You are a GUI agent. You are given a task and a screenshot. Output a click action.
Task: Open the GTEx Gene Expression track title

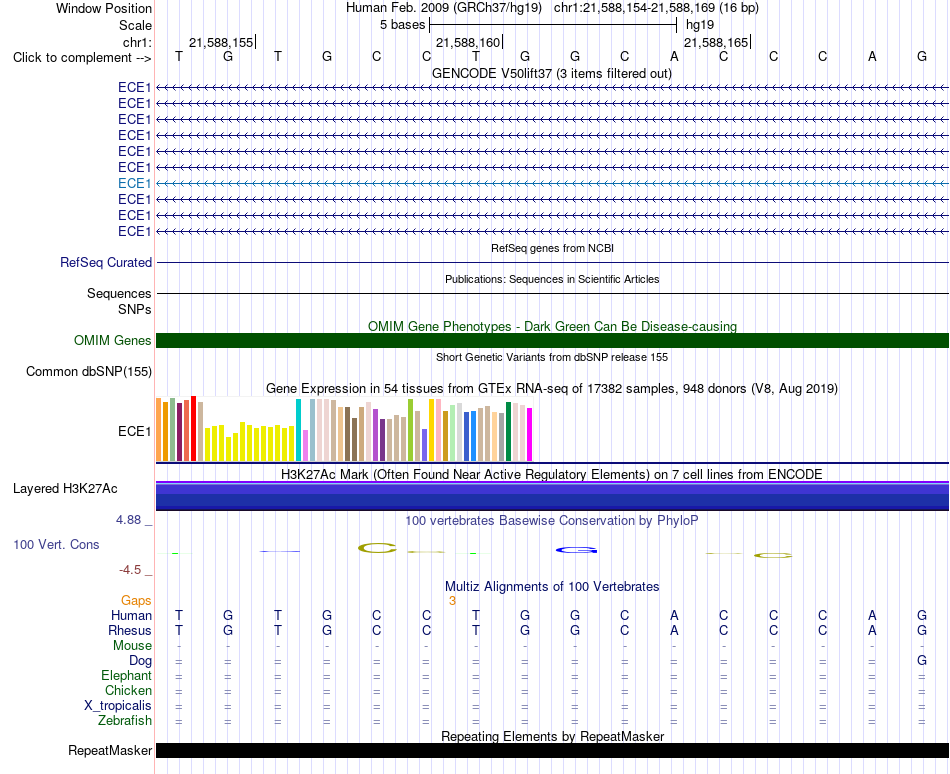tap(552, 389)
